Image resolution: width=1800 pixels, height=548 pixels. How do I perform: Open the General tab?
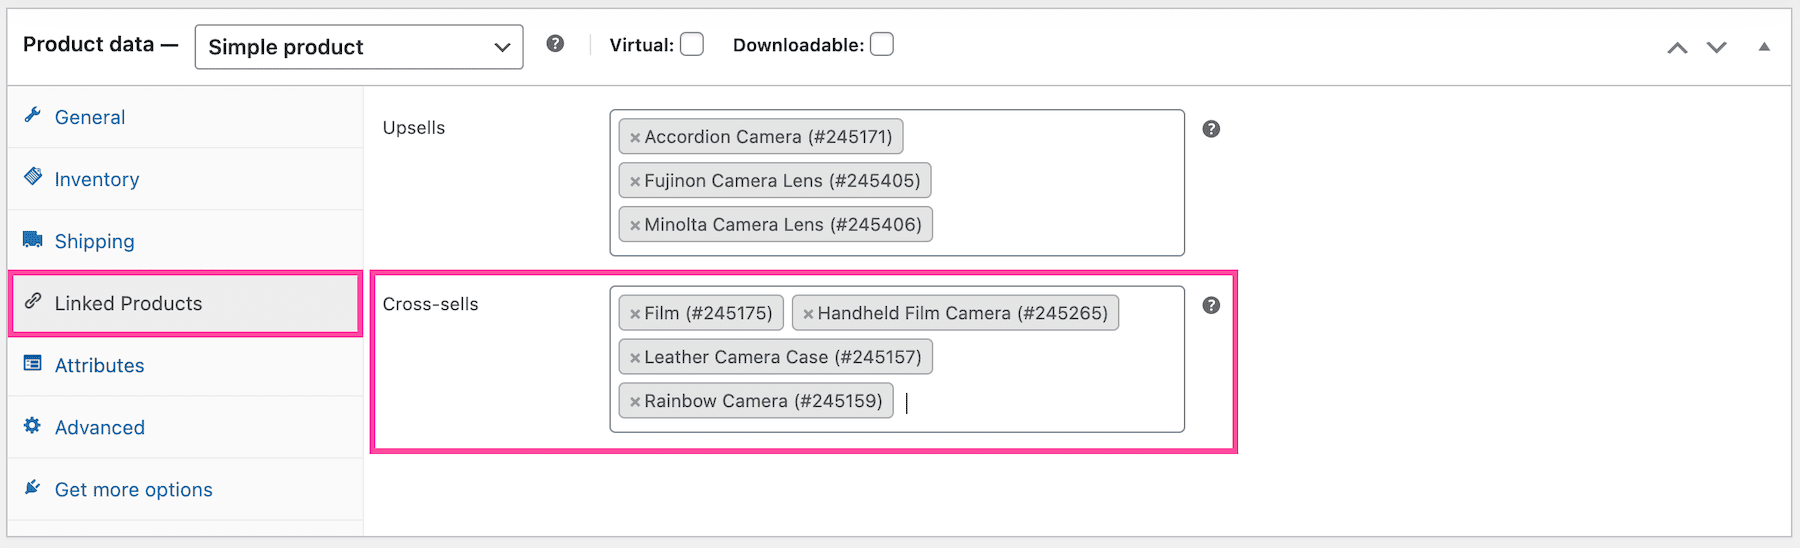coord(90,117)
